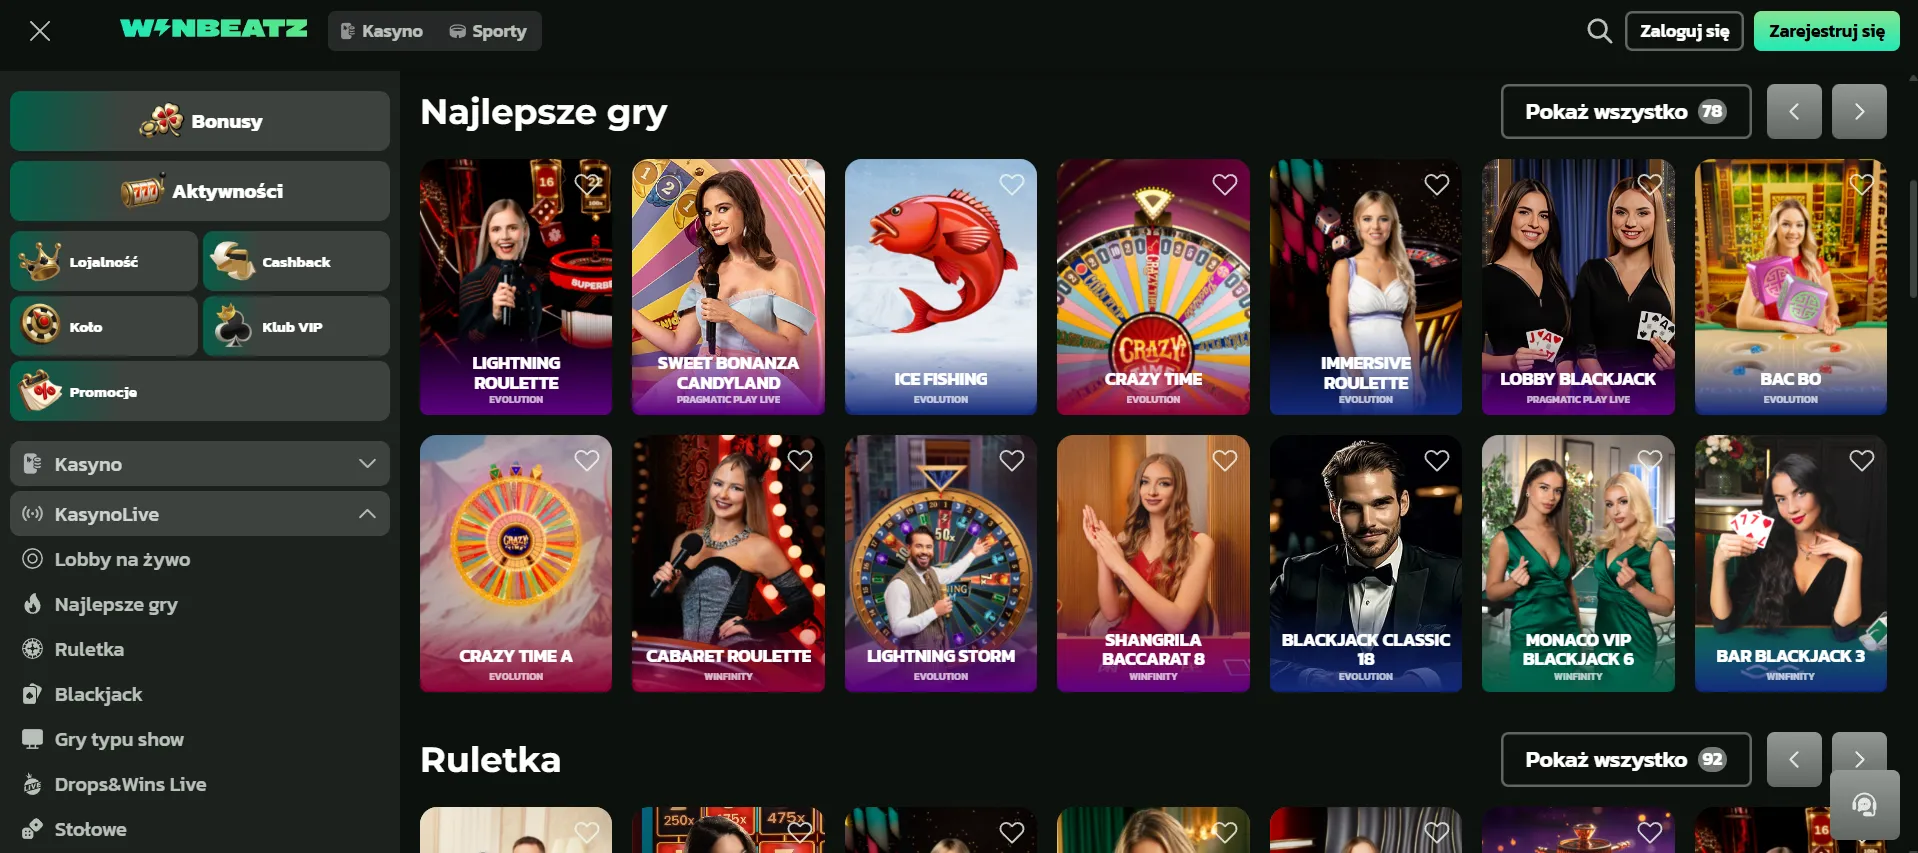1918x853 pixels.
Task: Open the live chat support icon
Action: click(x=1864, y=805)
